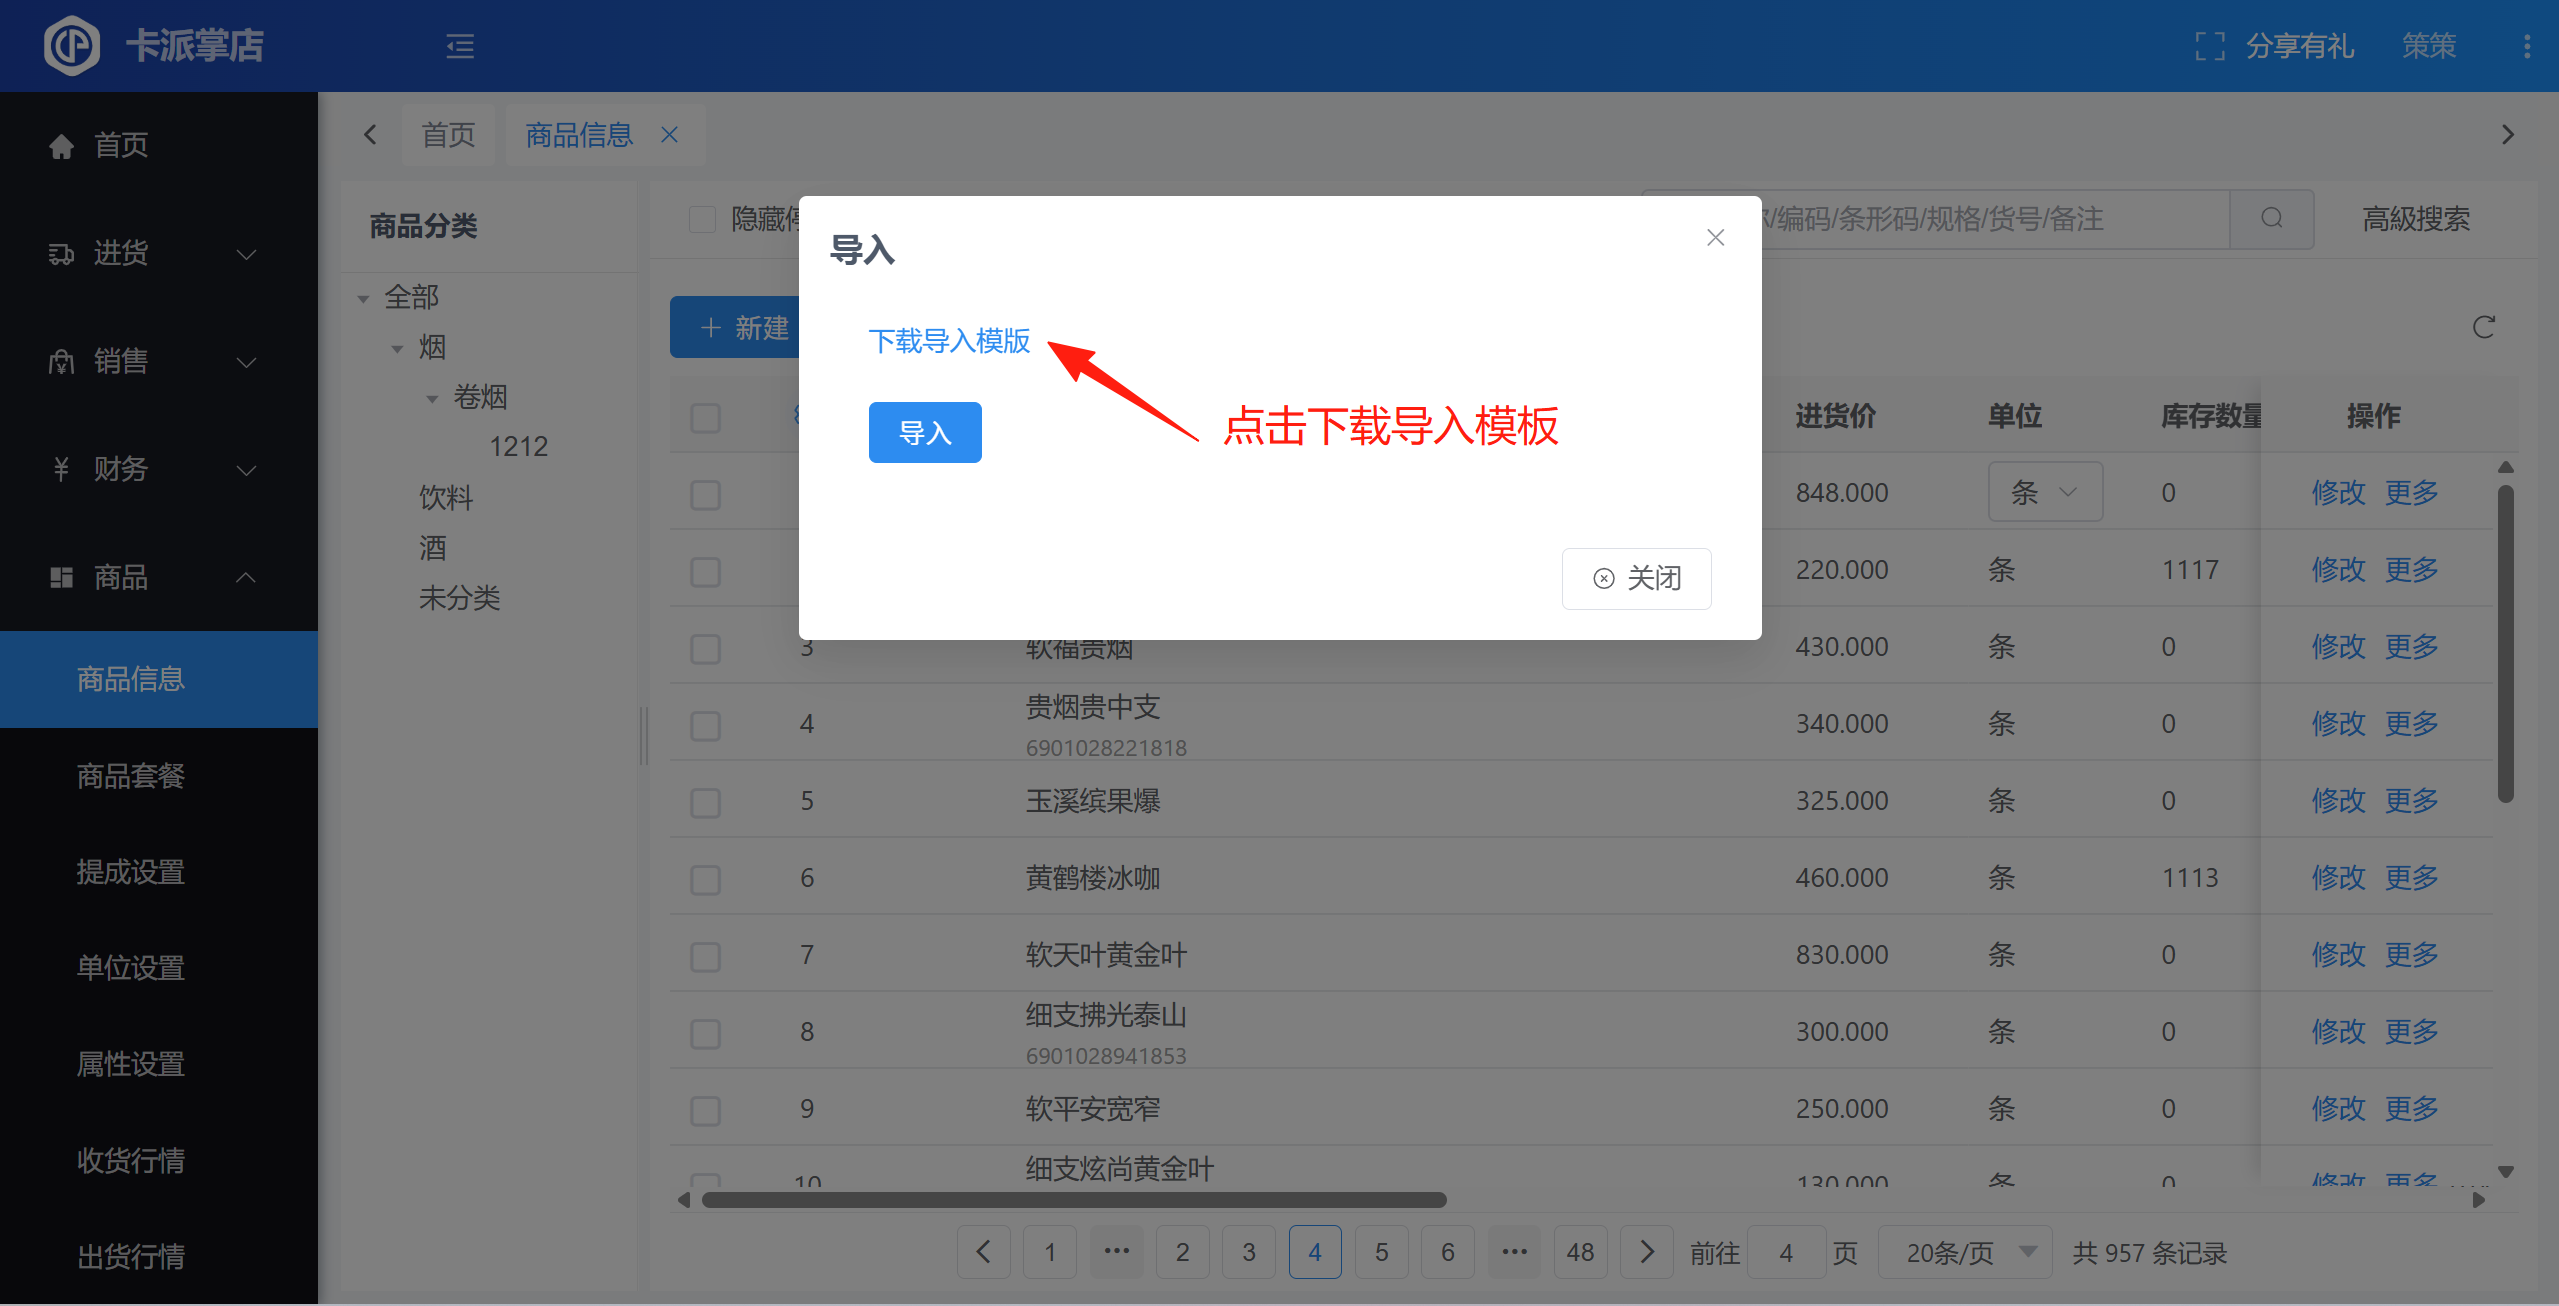The height and width of the screenshot is (1306, 2559).
Task: Collapse the 卷烟 category tree node
Action: point(433,398)
